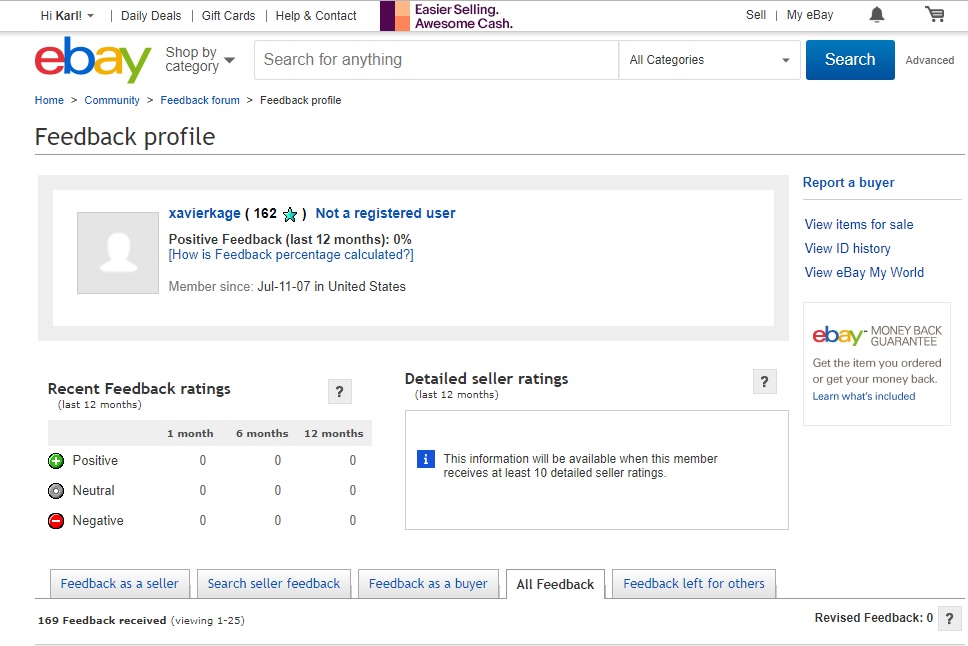Click the red Negative feedback icon

click(56, 521)
